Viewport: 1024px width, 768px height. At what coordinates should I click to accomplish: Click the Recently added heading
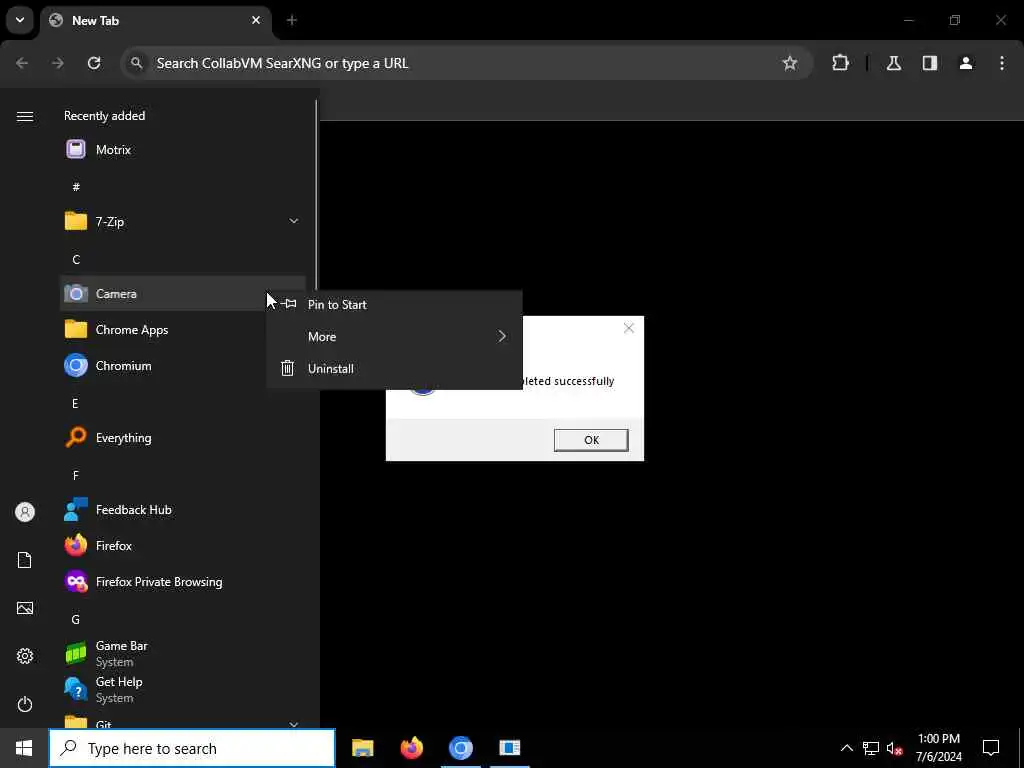click(x=104, y=116)
